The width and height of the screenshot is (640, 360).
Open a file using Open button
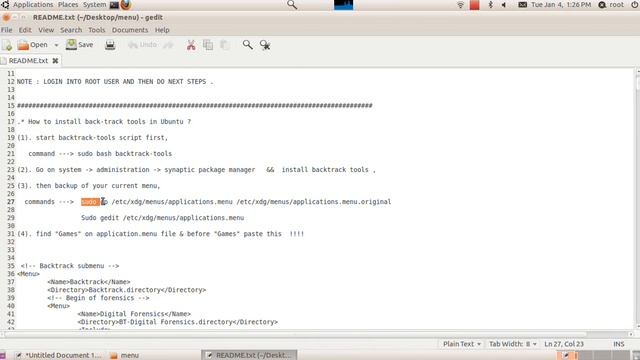click(33, 45)
